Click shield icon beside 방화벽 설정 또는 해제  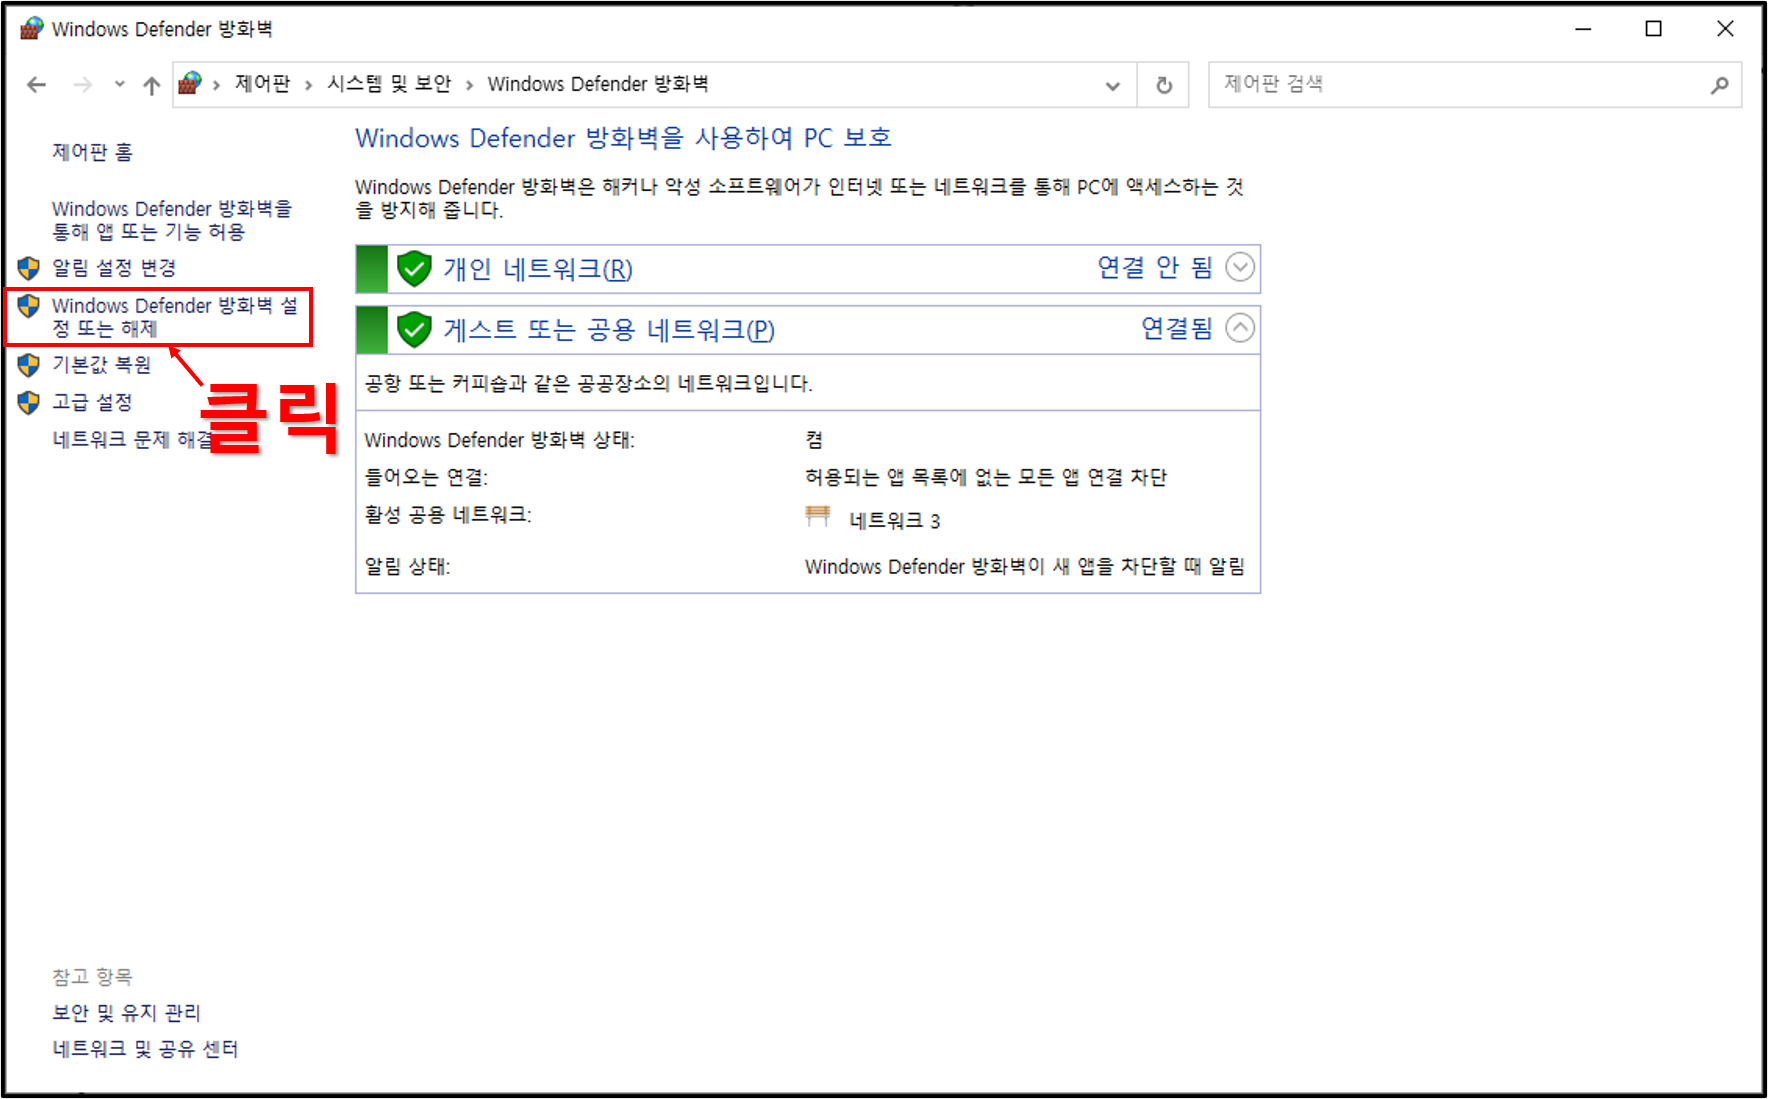[29, 306]
